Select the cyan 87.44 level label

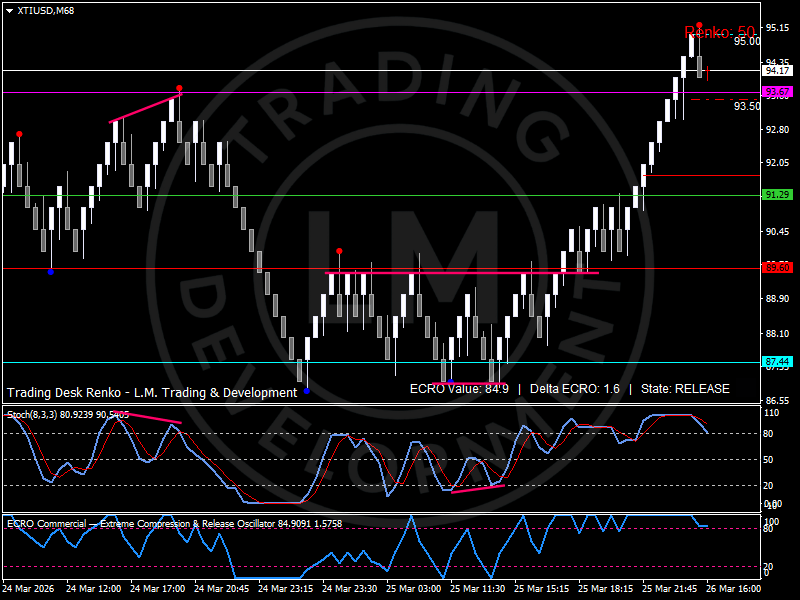777,362
